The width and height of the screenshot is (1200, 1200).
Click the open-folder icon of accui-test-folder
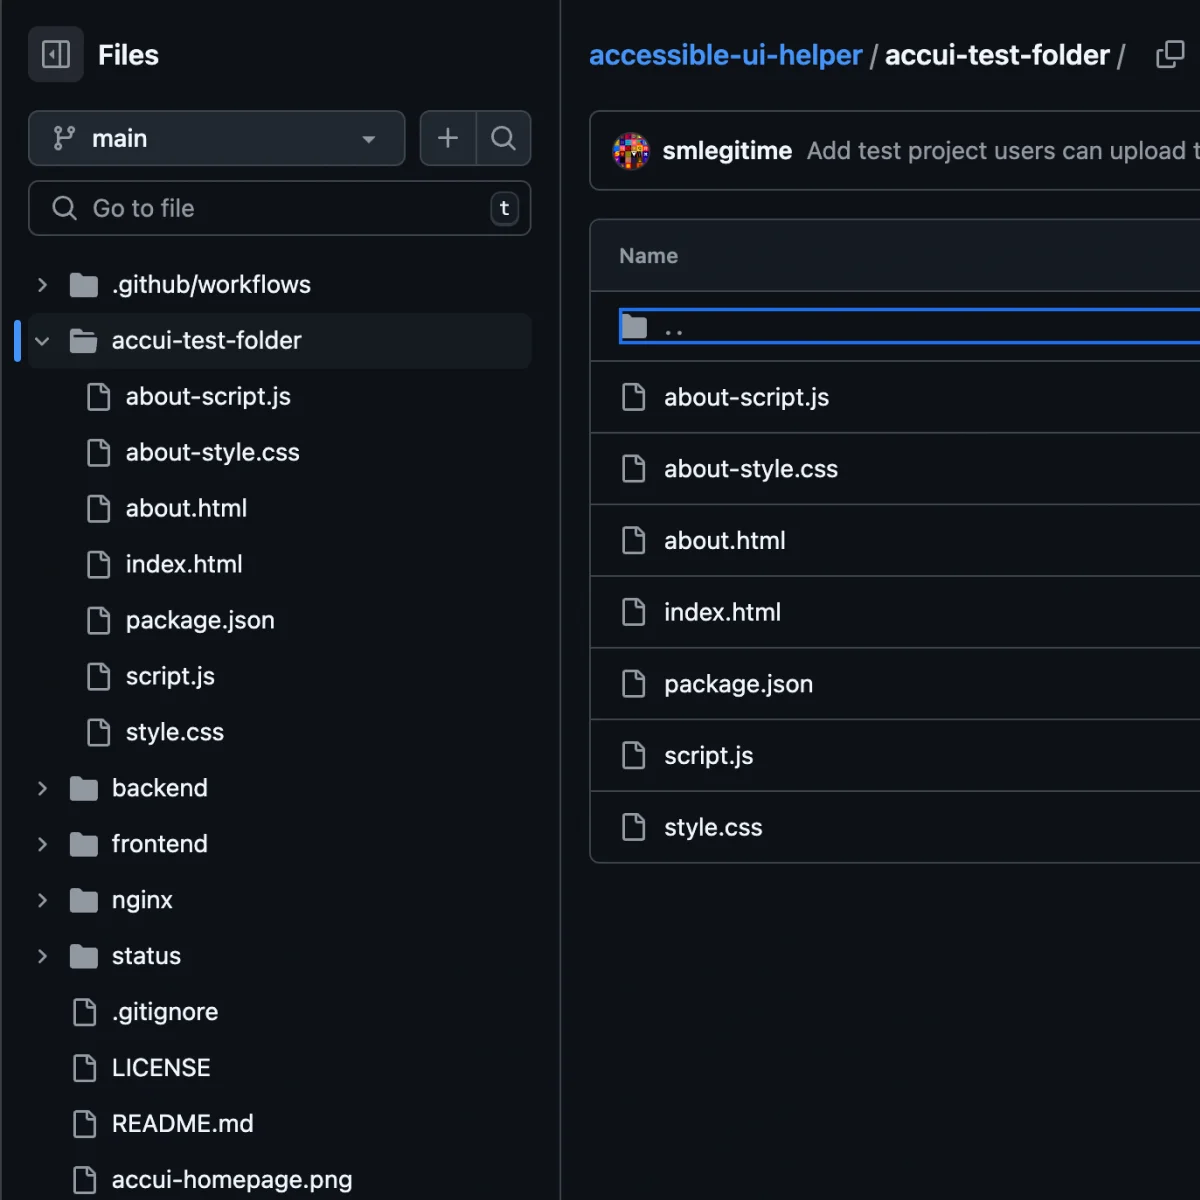click(x=84, y=341)
